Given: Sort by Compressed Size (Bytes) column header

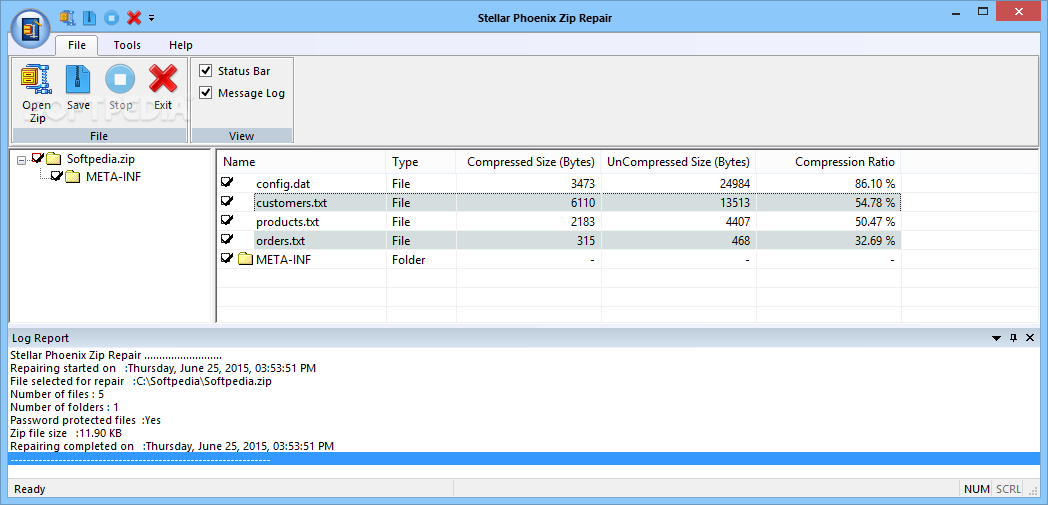Looking at the screenshot, I should click(x=529, y=162).
